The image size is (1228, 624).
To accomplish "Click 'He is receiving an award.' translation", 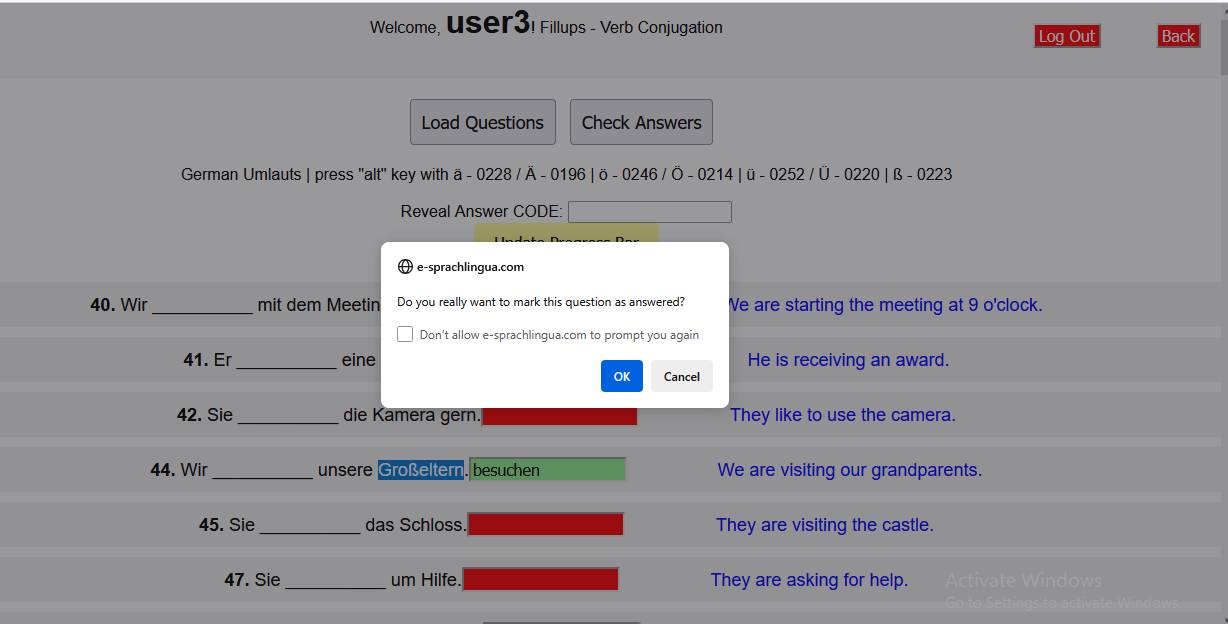I will (x=848, y=359).
